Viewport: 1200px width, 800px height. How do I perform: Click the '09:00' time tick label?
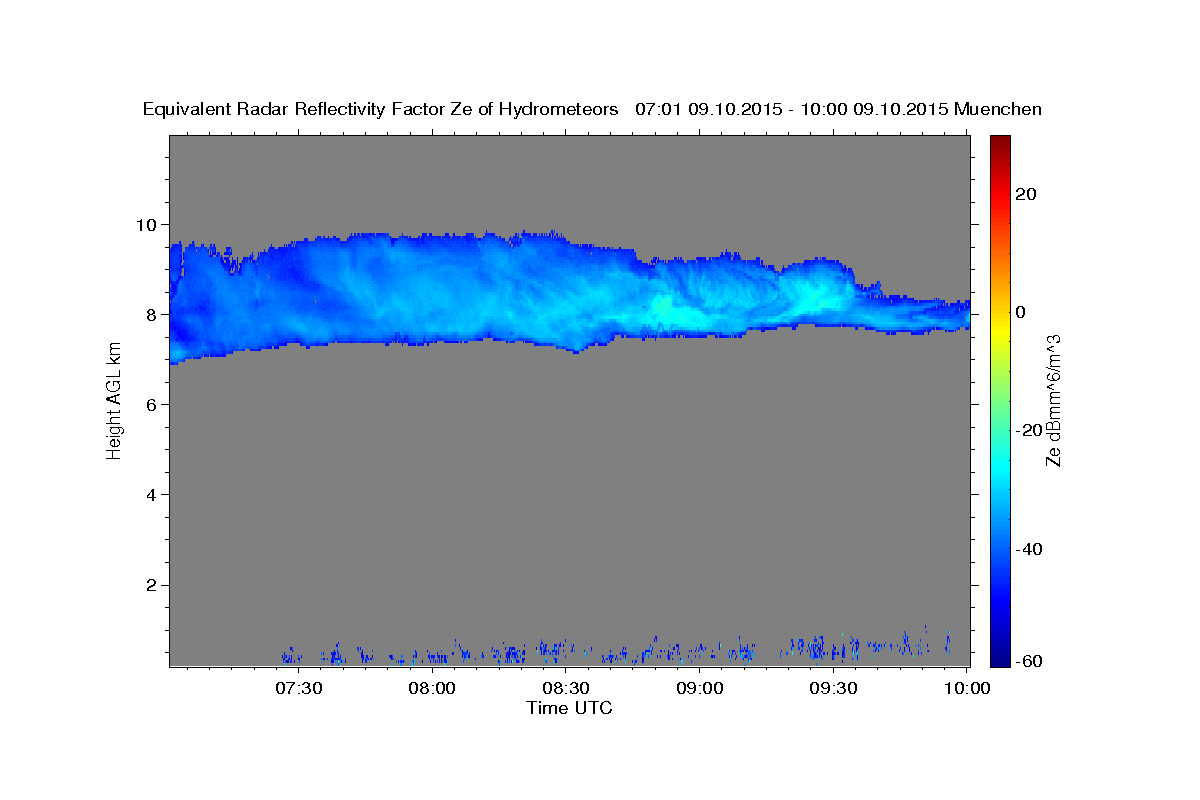coord(700,688)
